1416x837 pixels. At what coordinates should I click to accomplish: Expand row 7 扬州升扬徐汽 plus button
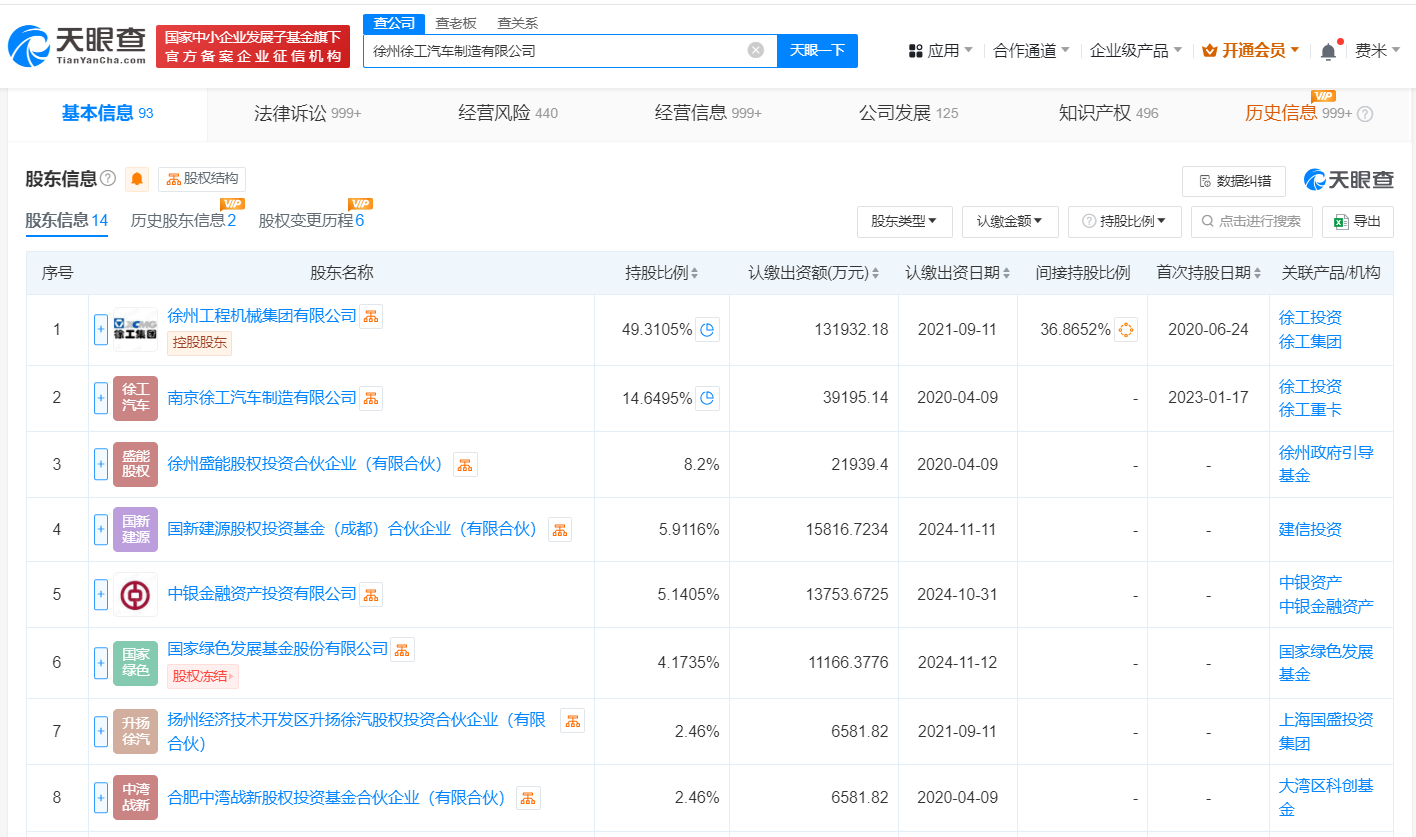(x=101, y=732)
